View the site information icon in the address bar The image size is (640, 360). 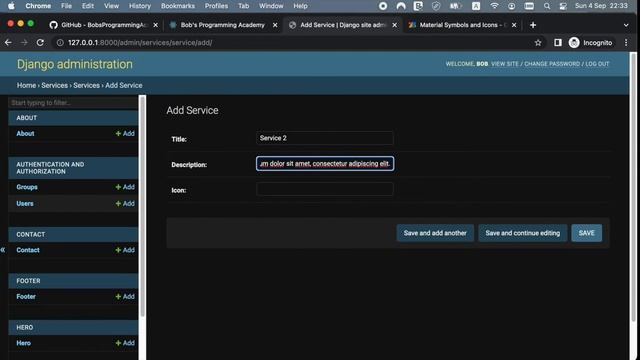pyautogui.click(x=60, y=42)
